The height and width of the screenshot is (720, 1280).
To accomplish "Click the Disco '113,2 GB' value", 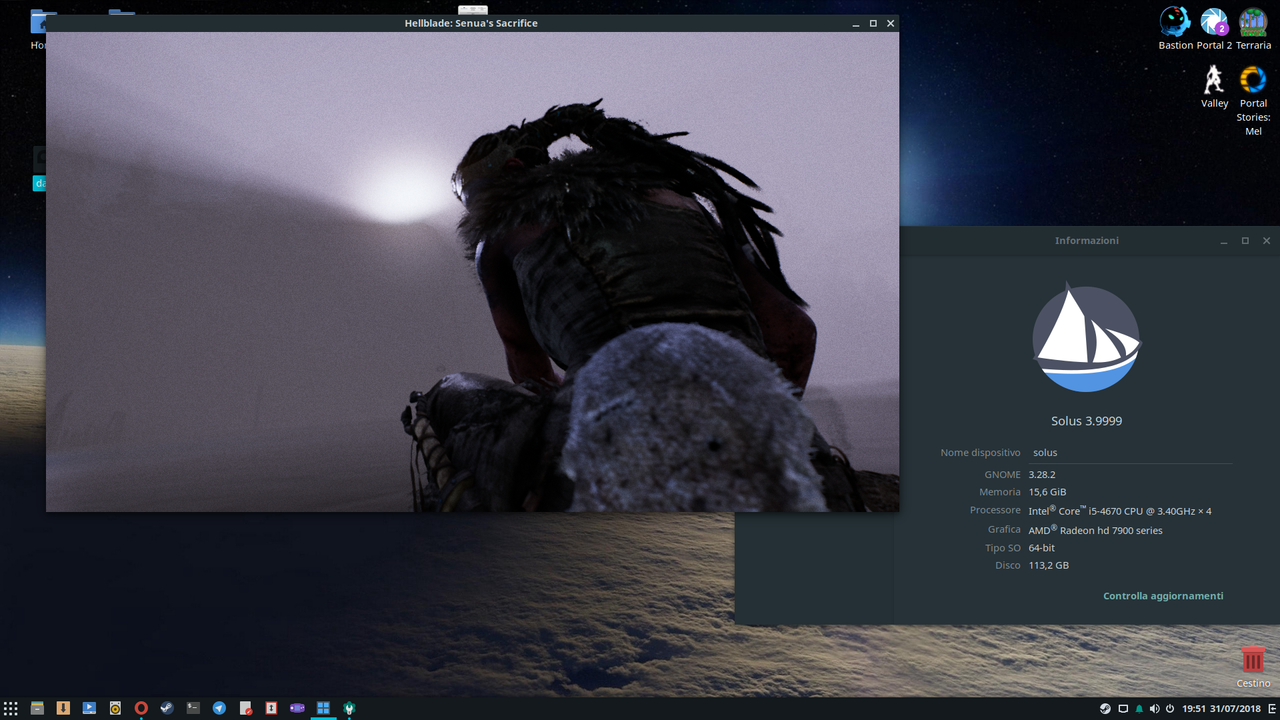I will coord(1048,565).
